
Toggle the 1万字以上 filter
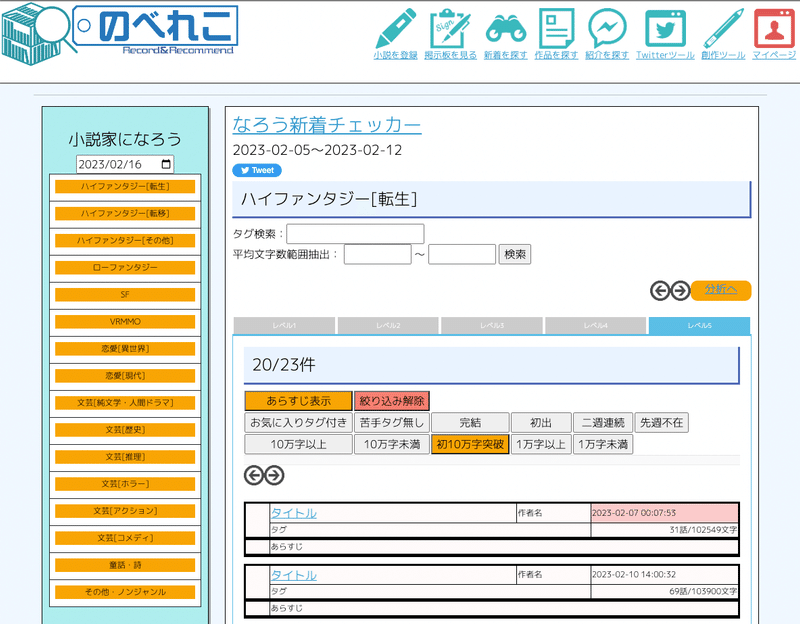541,444
